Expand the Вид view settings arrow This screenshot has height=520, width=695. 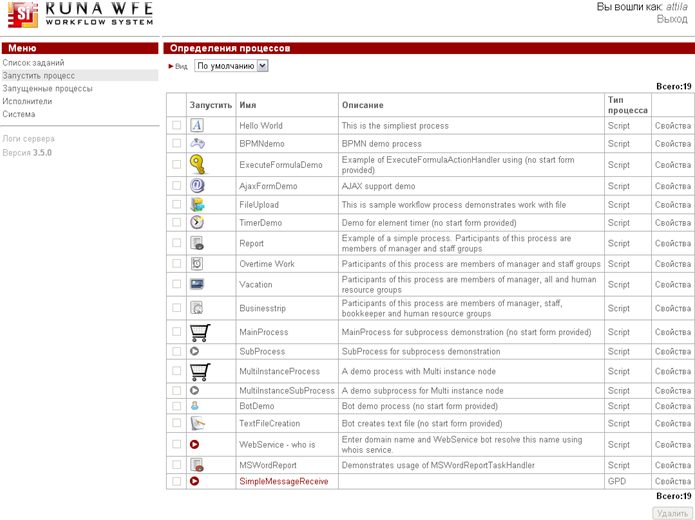(x=171, y=67)
